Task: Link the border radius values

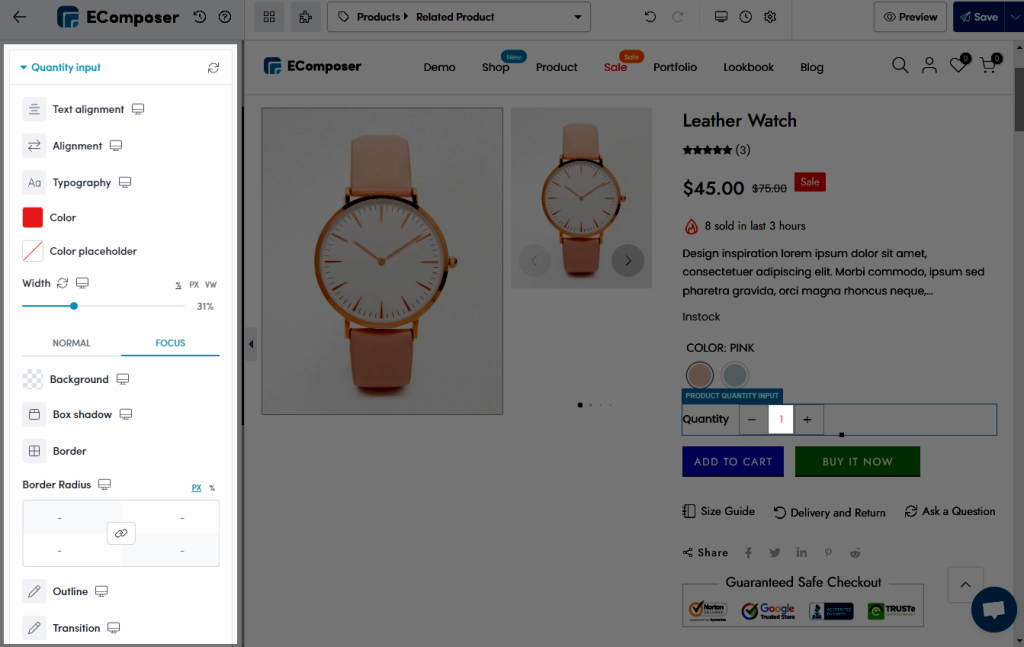Action: coord(121,533)
